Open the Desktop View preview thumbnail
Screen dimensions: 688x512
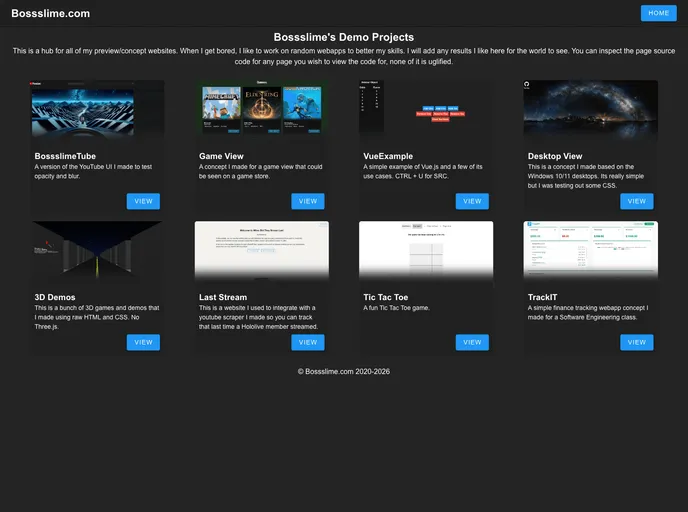click(590, 109)
